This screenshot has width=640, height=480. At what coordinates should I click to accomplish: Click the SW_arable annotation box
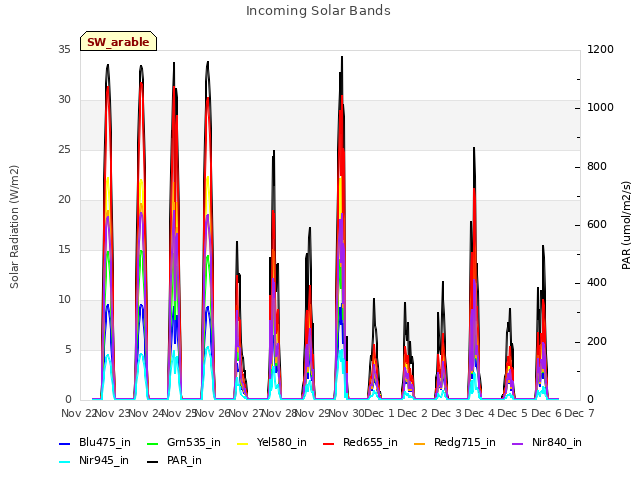(x=118, y=41)
